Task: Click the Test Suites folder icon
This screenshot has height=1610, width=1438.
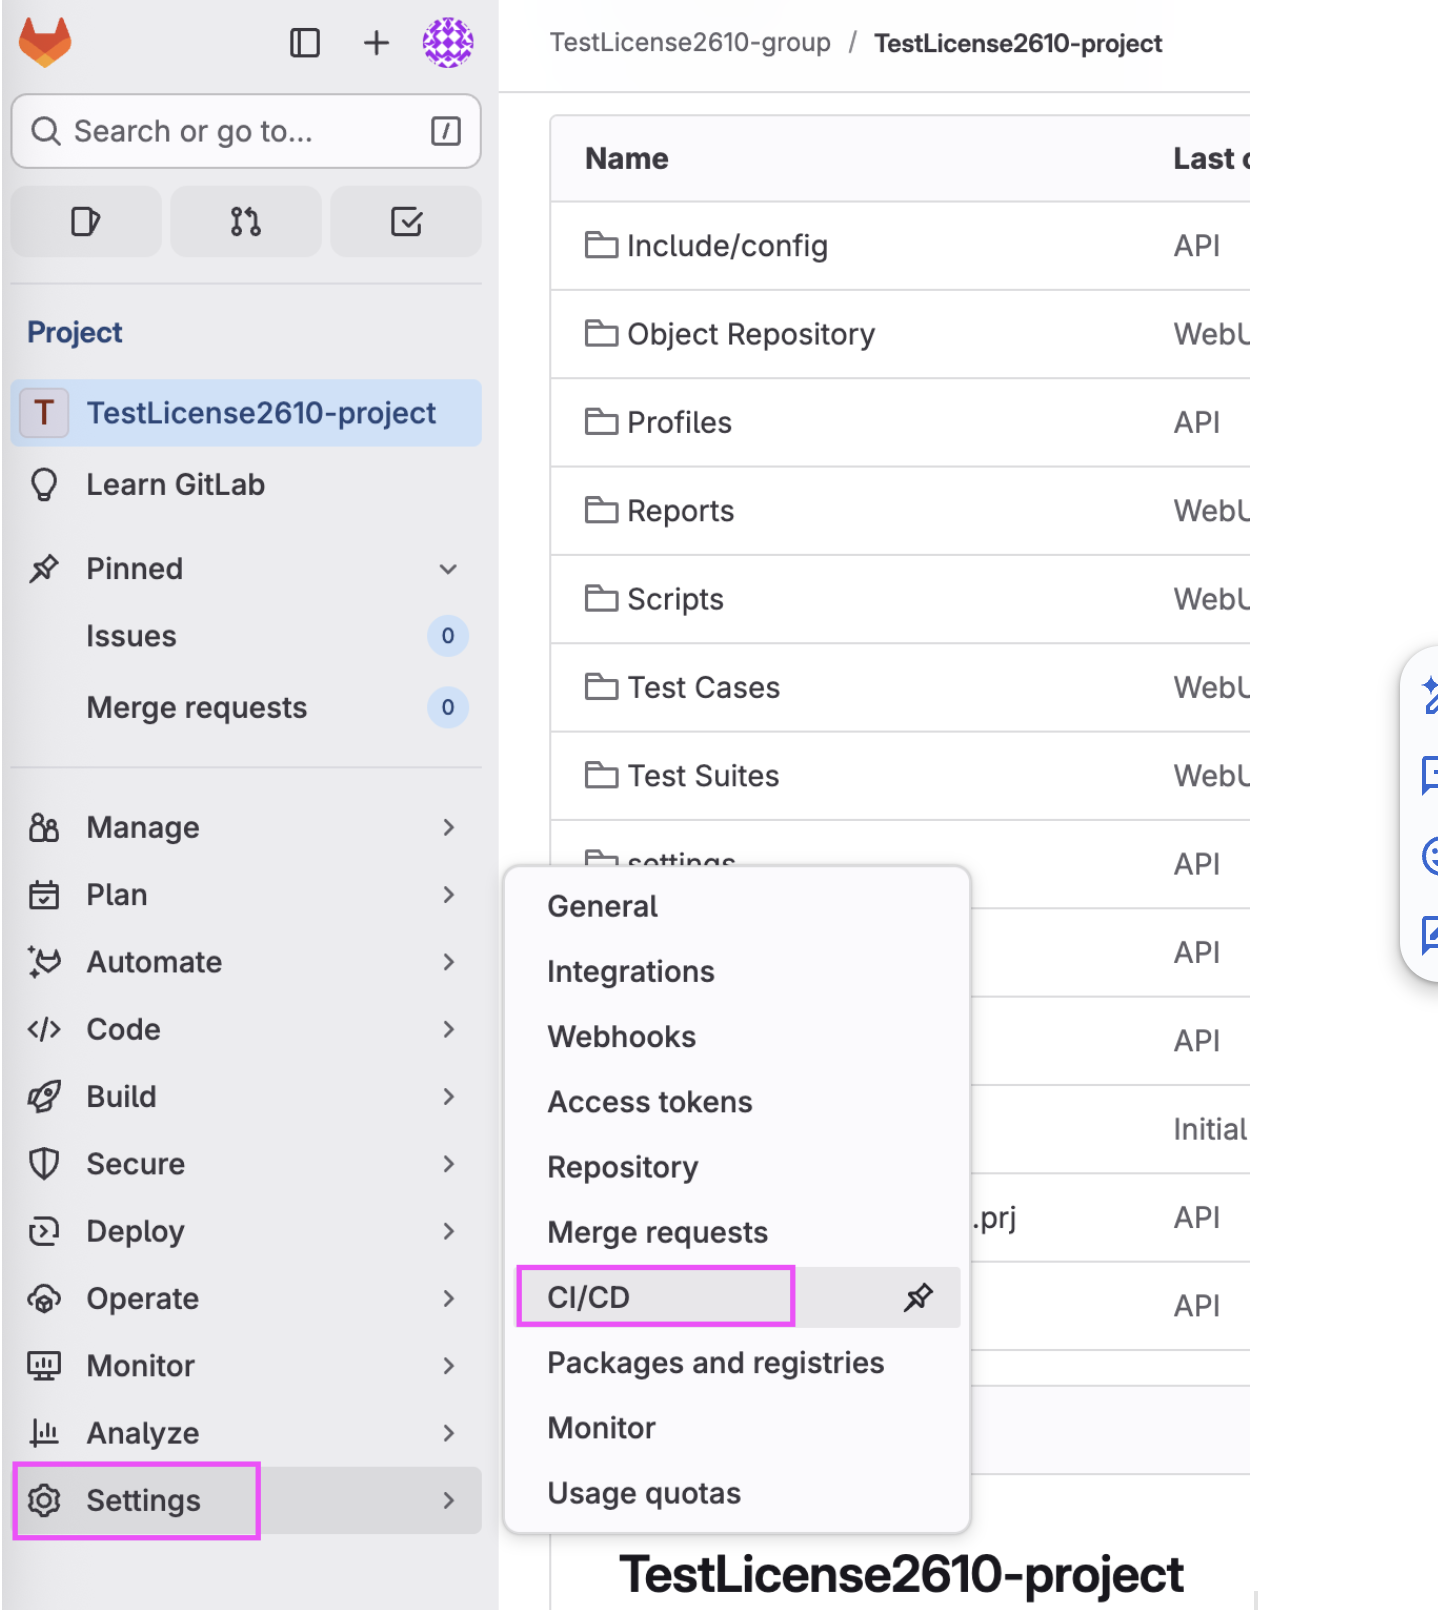Action: point(601,775)
